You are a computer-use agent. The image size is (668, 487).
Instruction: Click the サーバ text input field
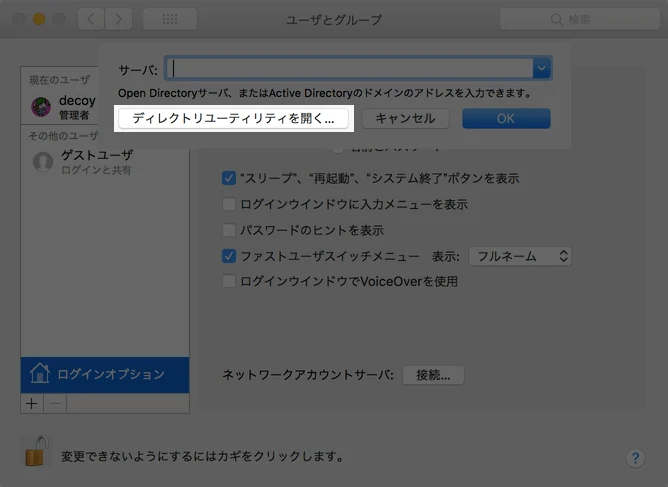tap(349, 68)
